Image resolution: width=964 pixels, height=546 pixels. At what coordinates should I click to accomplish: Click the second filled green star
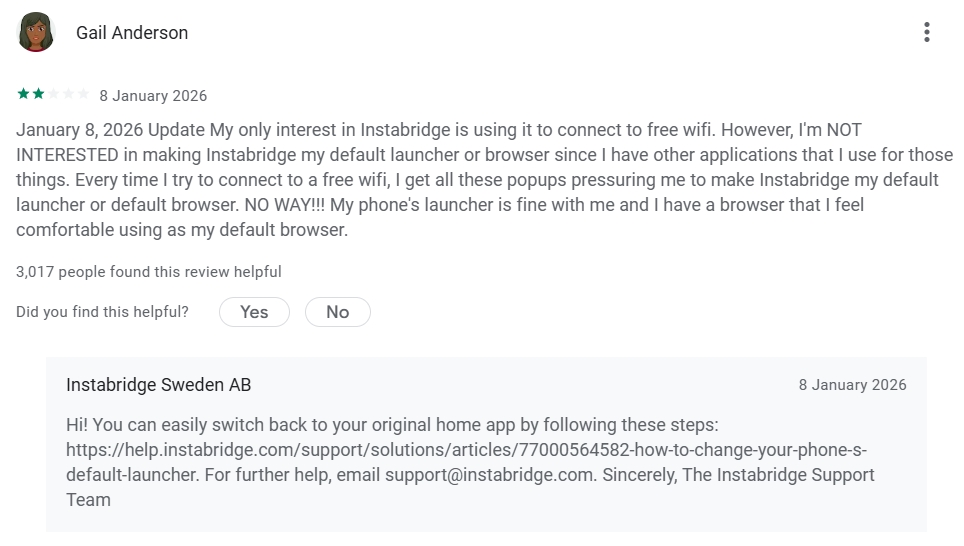(38, 94)
